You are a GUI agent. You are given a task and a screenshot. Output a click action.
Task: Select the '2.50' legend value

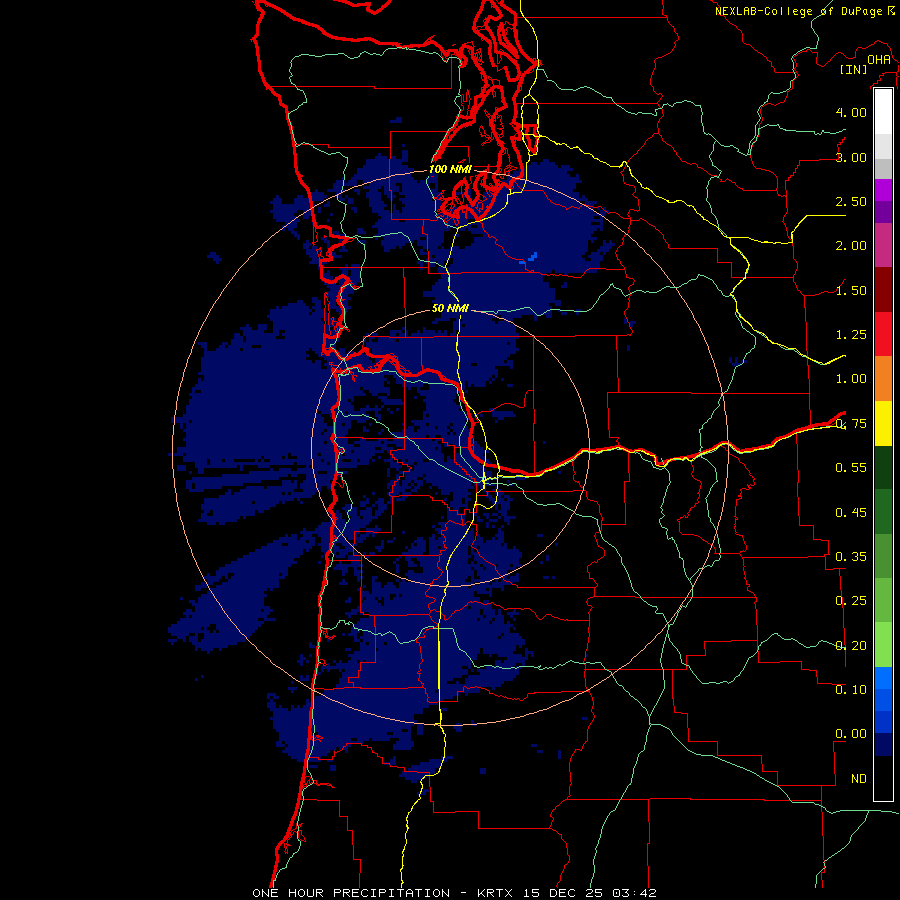tap(851, 201)
